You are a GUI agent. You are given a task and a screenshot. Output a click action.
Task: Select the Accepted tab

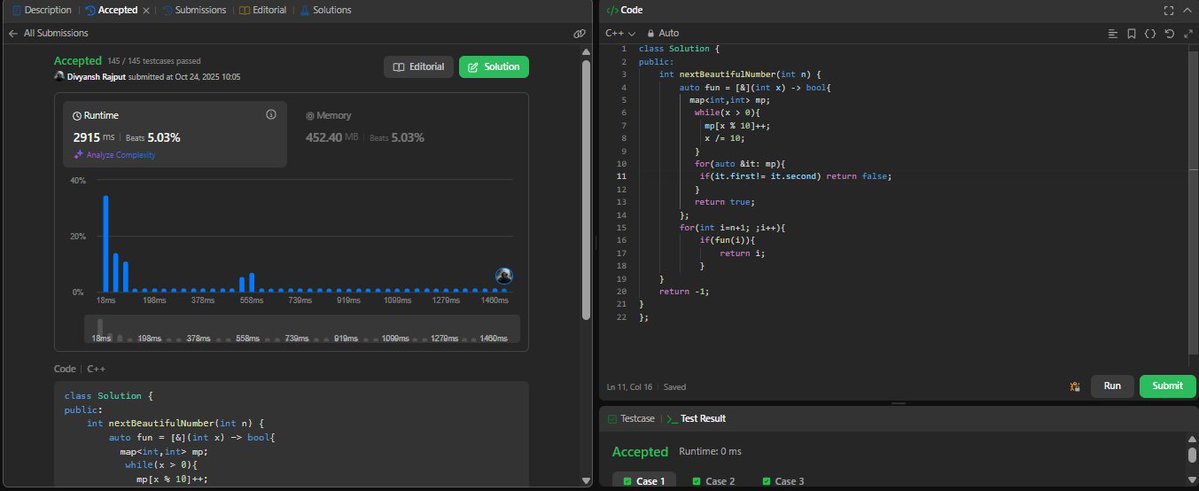pos(111,10)
